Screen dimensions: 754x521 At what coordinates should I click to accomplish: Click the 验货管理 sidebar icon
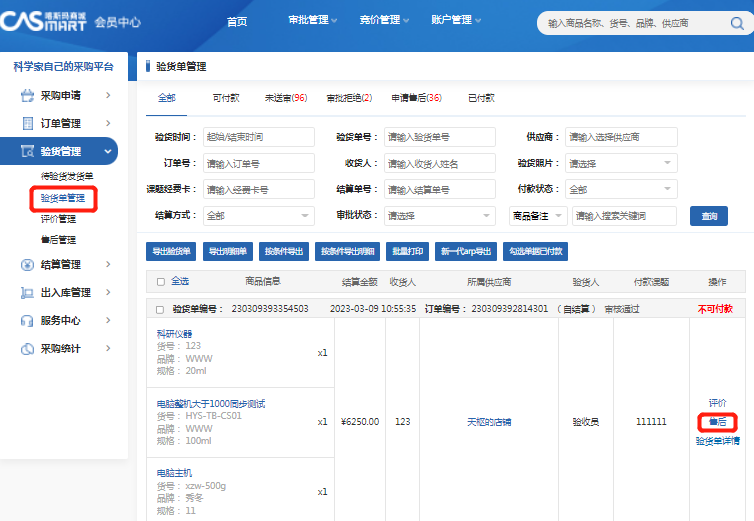coord(28,152)
